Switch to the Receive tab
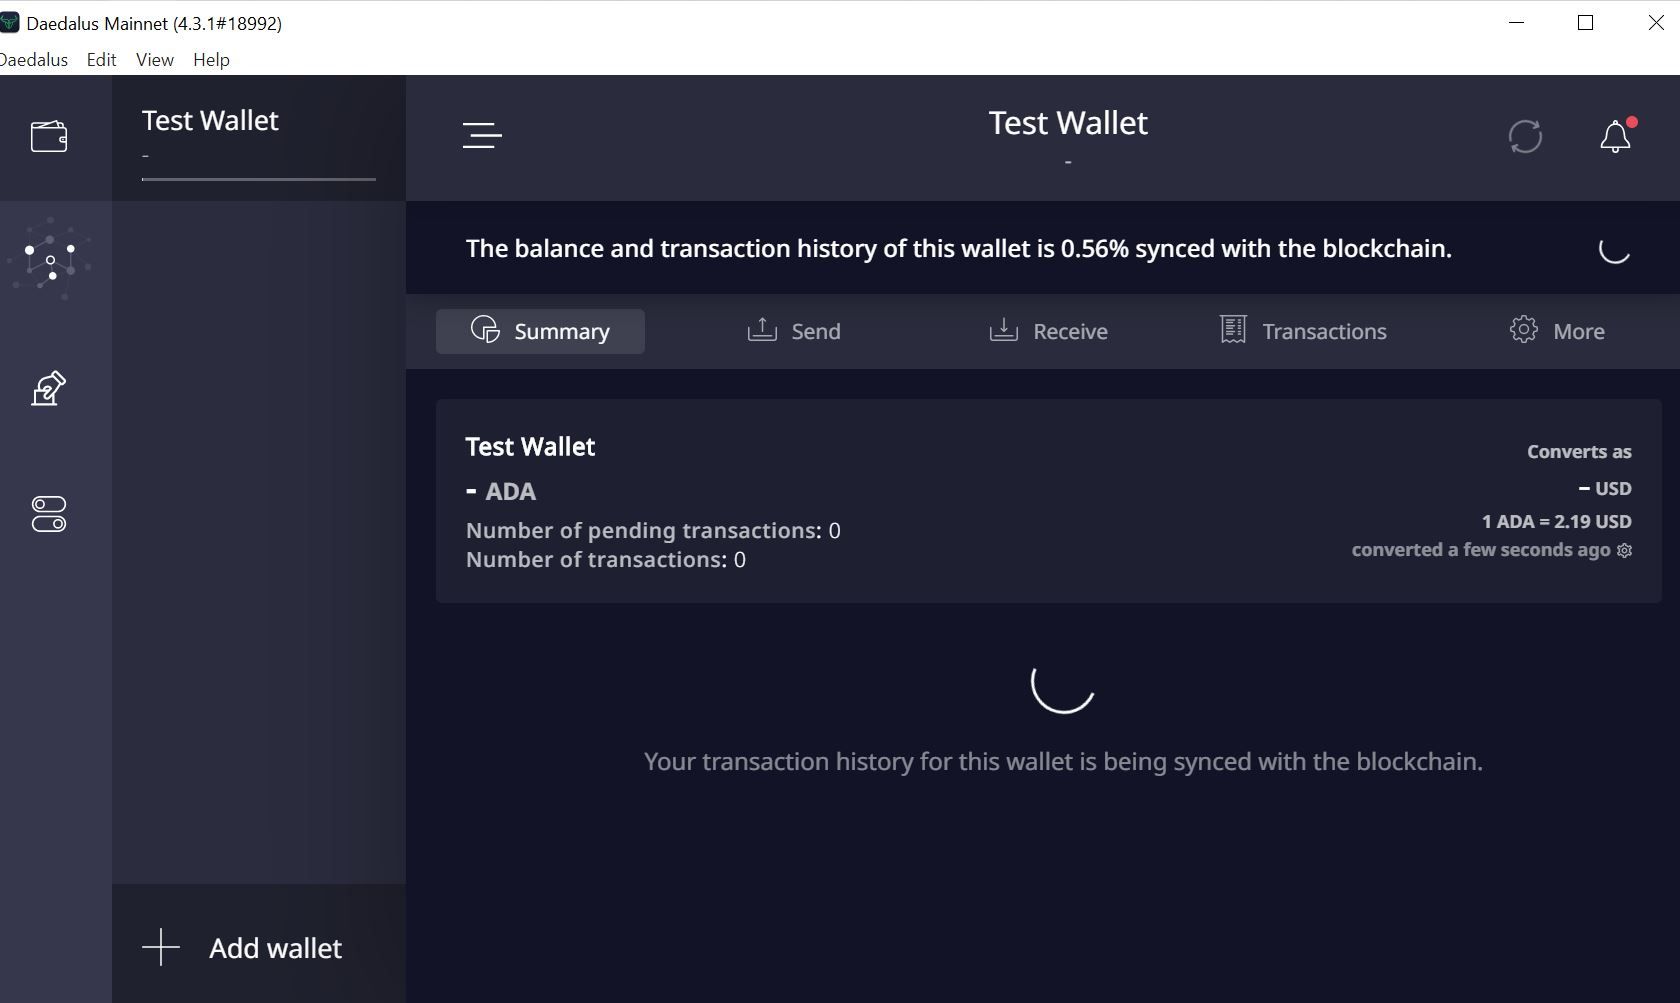Screen dimensions: 1680x1003 tap(1048, 331)
